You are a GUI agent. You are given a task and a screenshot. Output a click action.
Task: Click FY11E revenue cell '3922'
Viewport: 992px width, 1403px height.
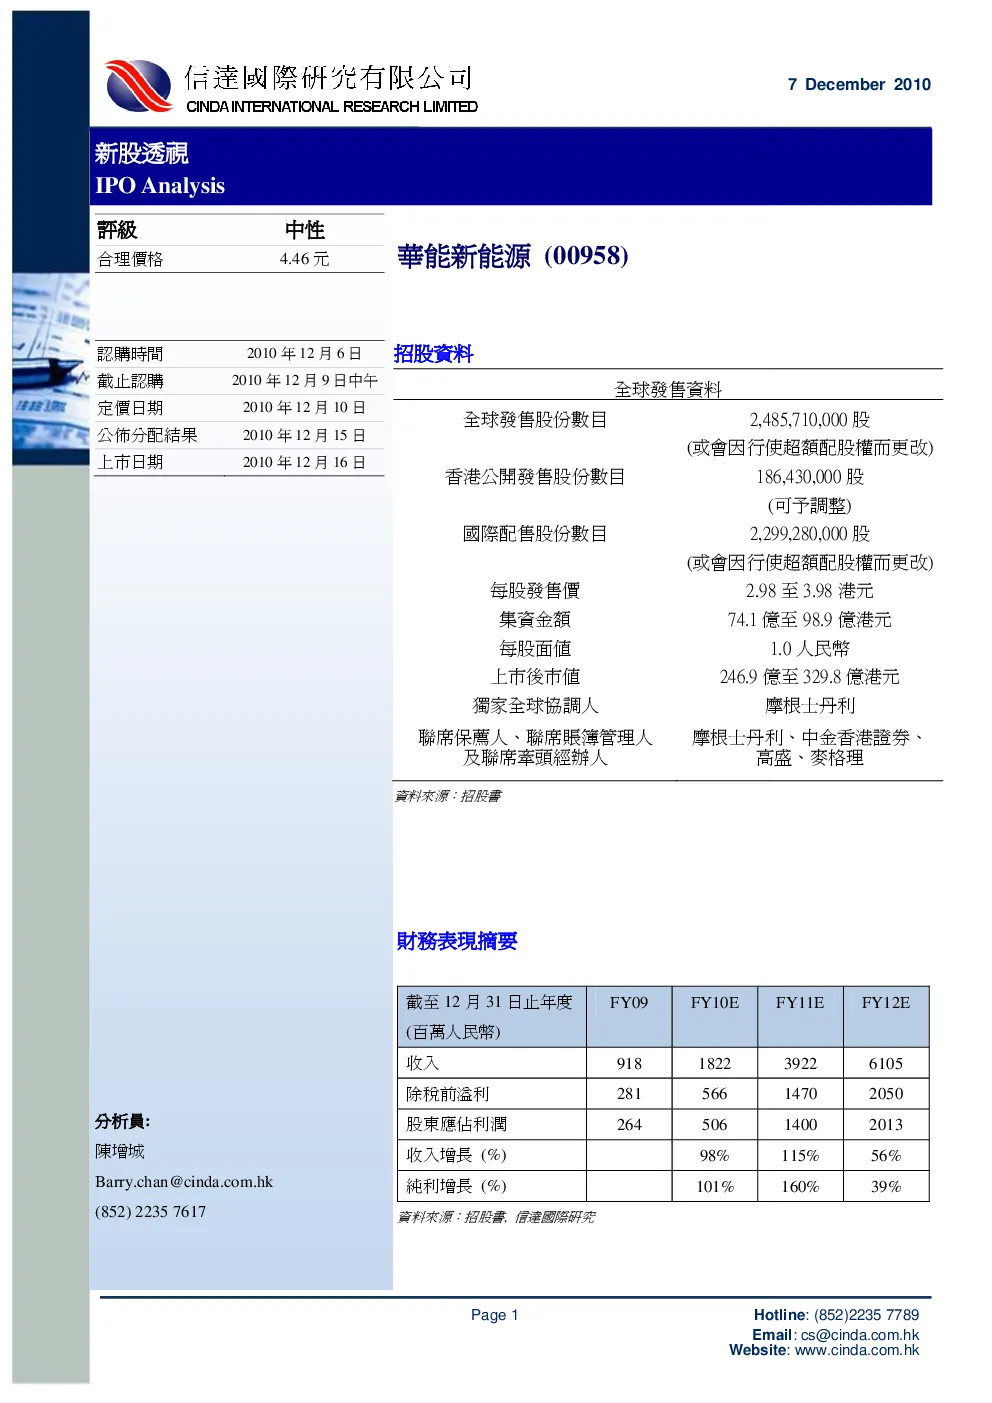pos(800,1064)
